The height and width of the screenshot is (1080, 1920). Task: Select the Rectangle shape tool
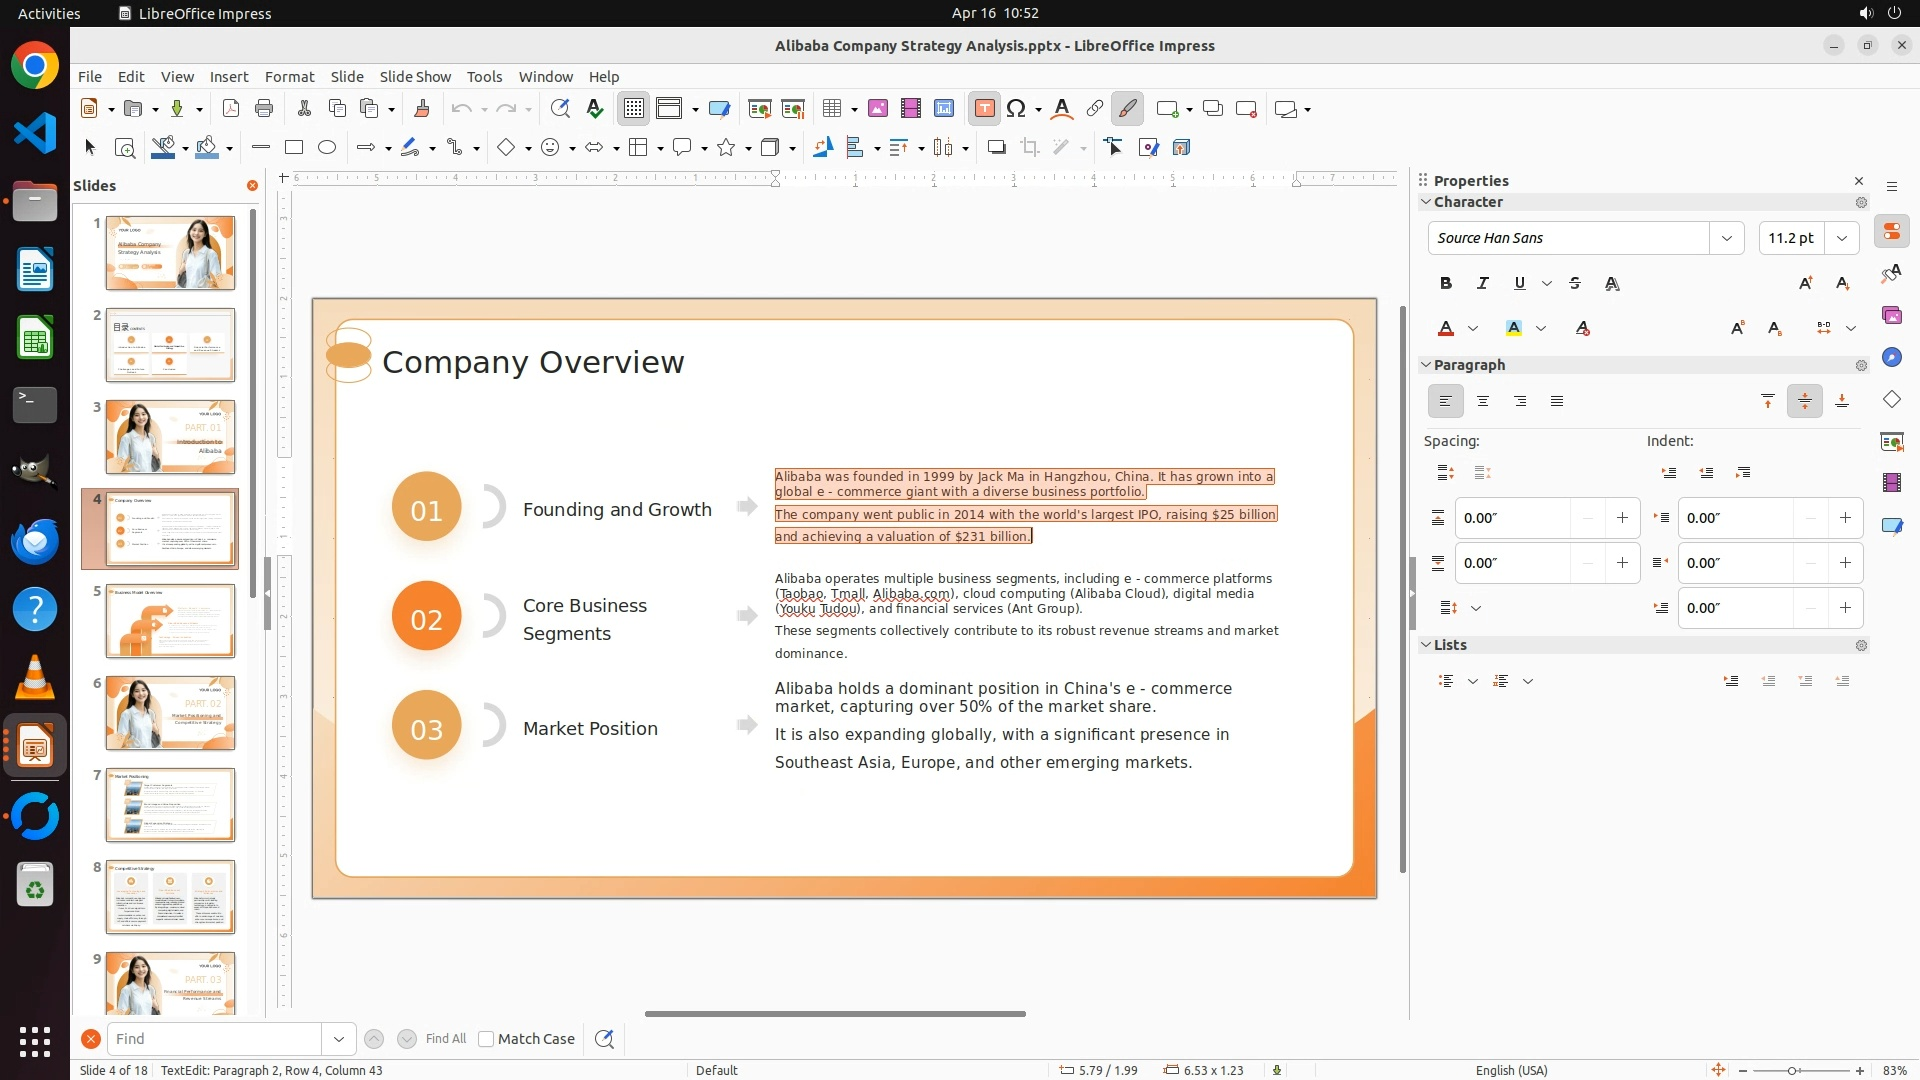pyautogui.click(x=294, y=148)
